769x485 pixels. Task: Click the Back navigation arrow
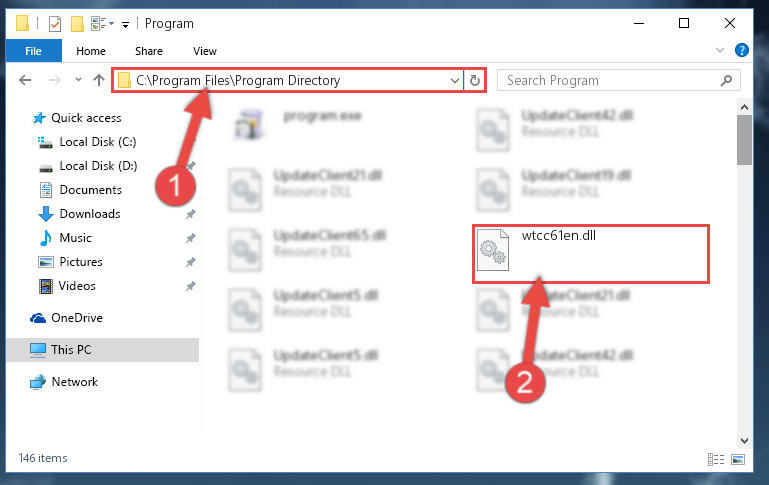(x=25, y=80)
